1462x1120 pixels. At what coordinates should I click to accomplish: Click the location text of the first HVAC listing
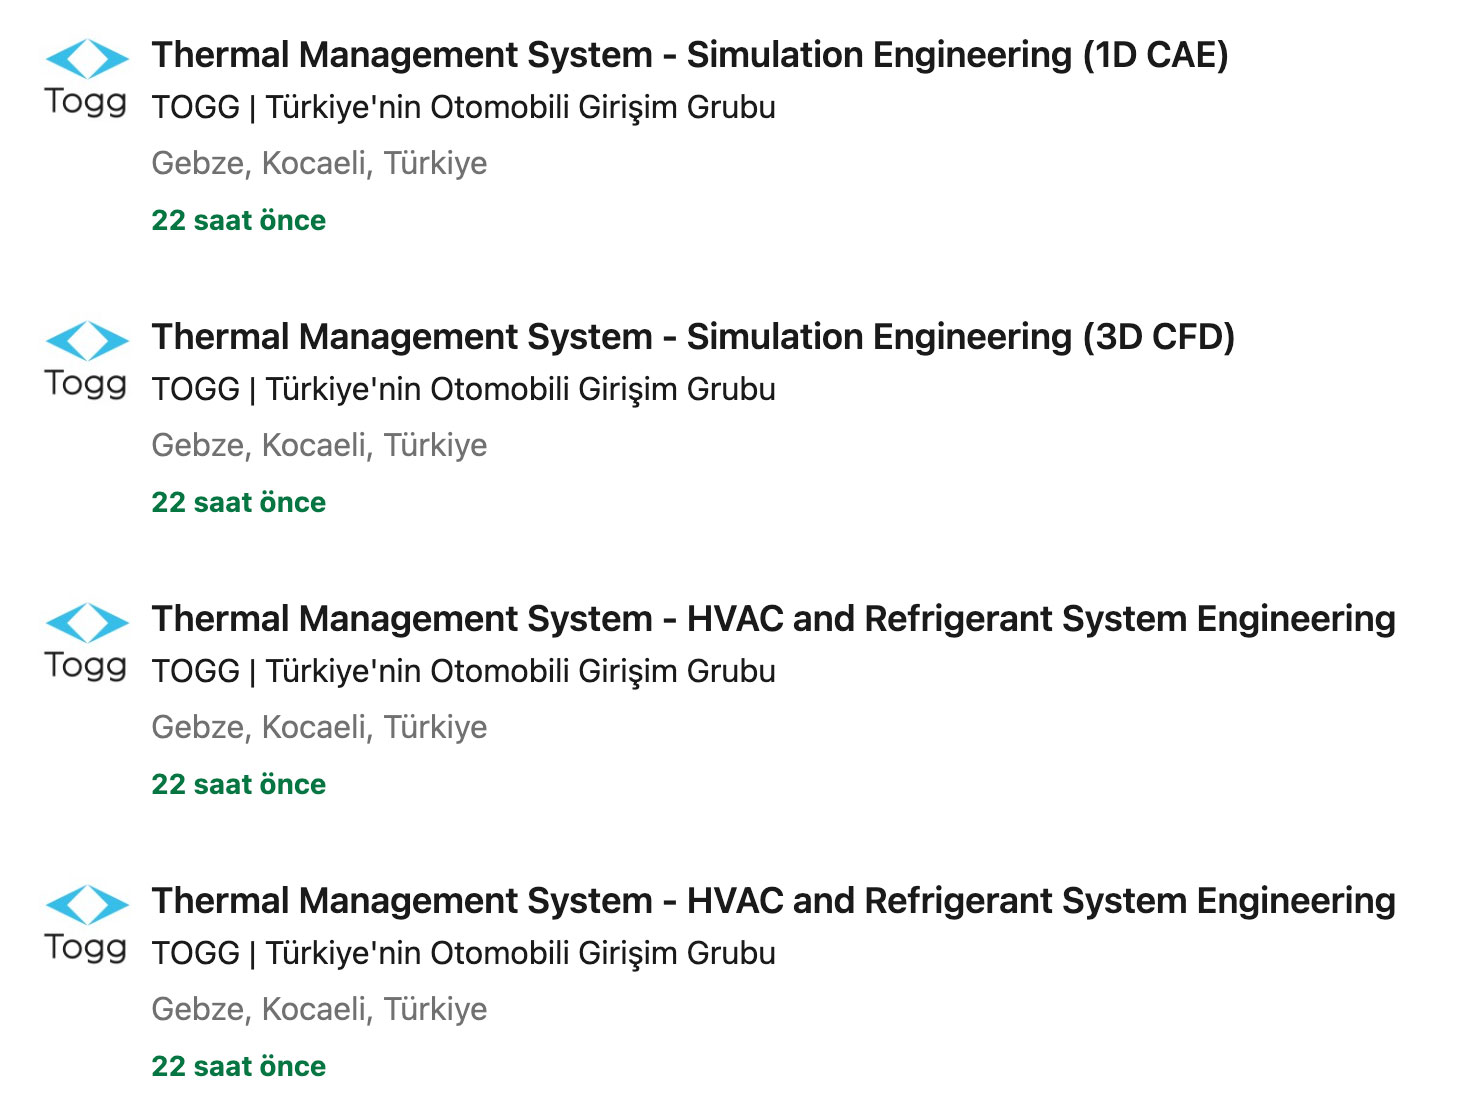tap(319, 727)
